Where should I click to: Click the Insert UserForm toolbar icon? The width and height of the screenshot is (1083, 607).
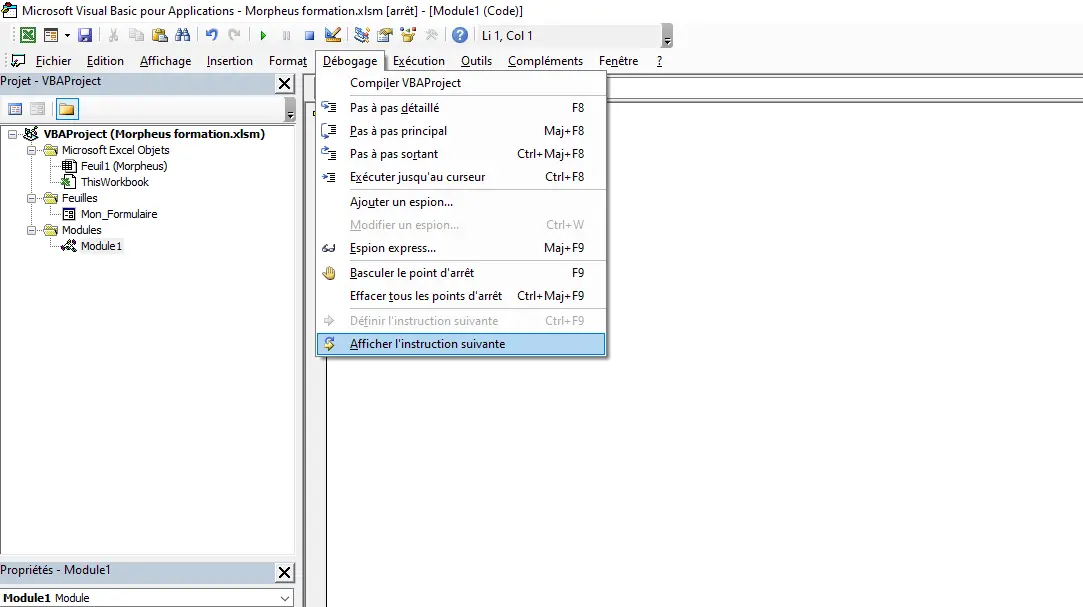tap(51, 35)
